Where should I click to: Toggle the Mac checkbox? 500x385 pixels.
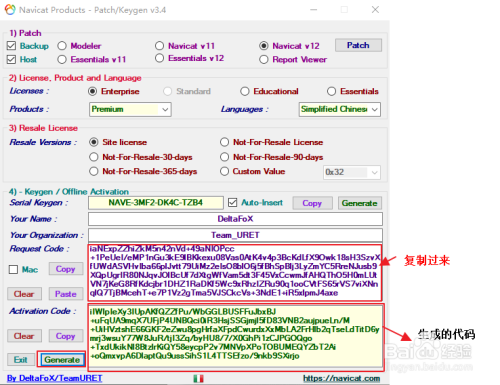coord(13,269)
